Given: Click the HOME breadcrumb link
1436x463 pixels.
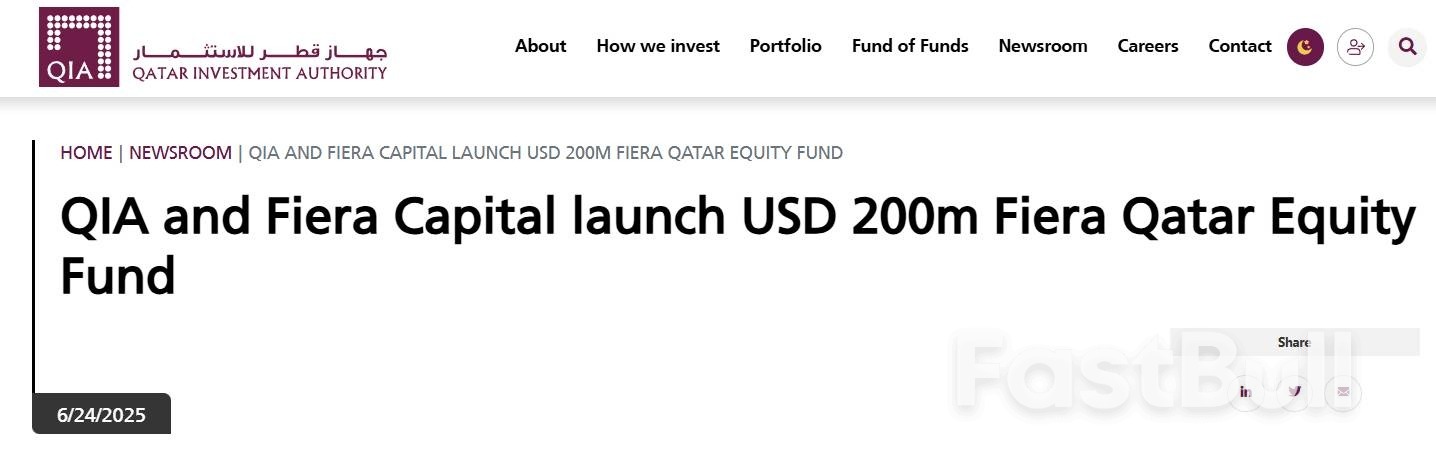Looking at the screenshot, I should coord(86,153).
